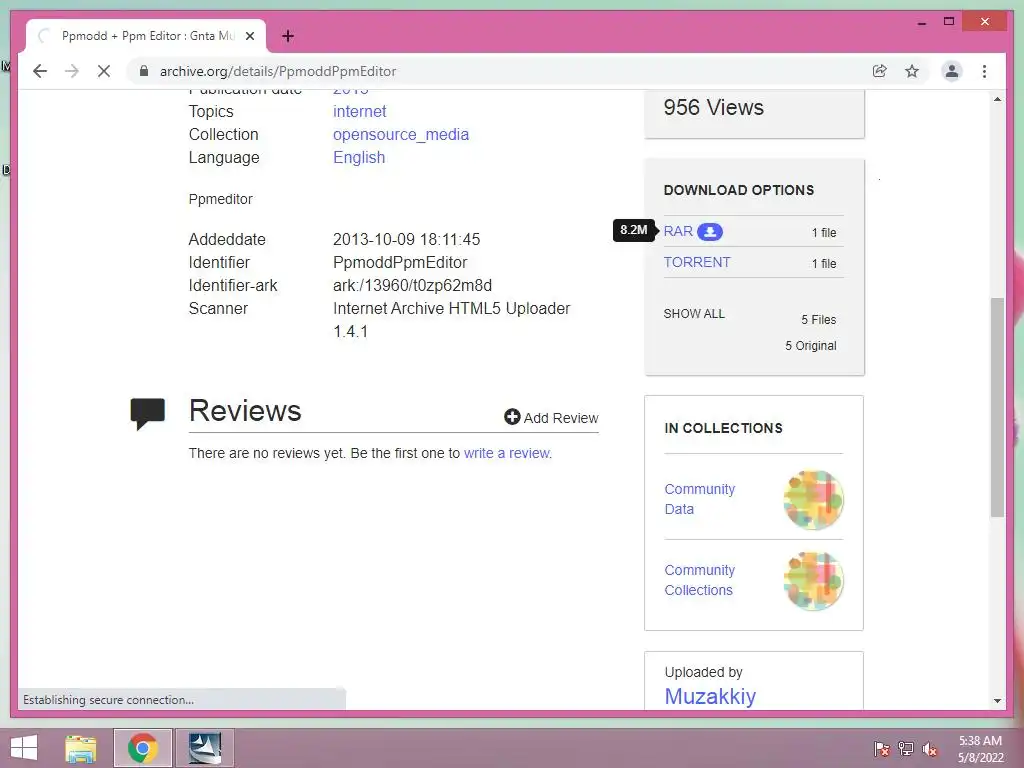Click SHOW ALL download files
The image size is (1024, 768).
coord(694,313)
